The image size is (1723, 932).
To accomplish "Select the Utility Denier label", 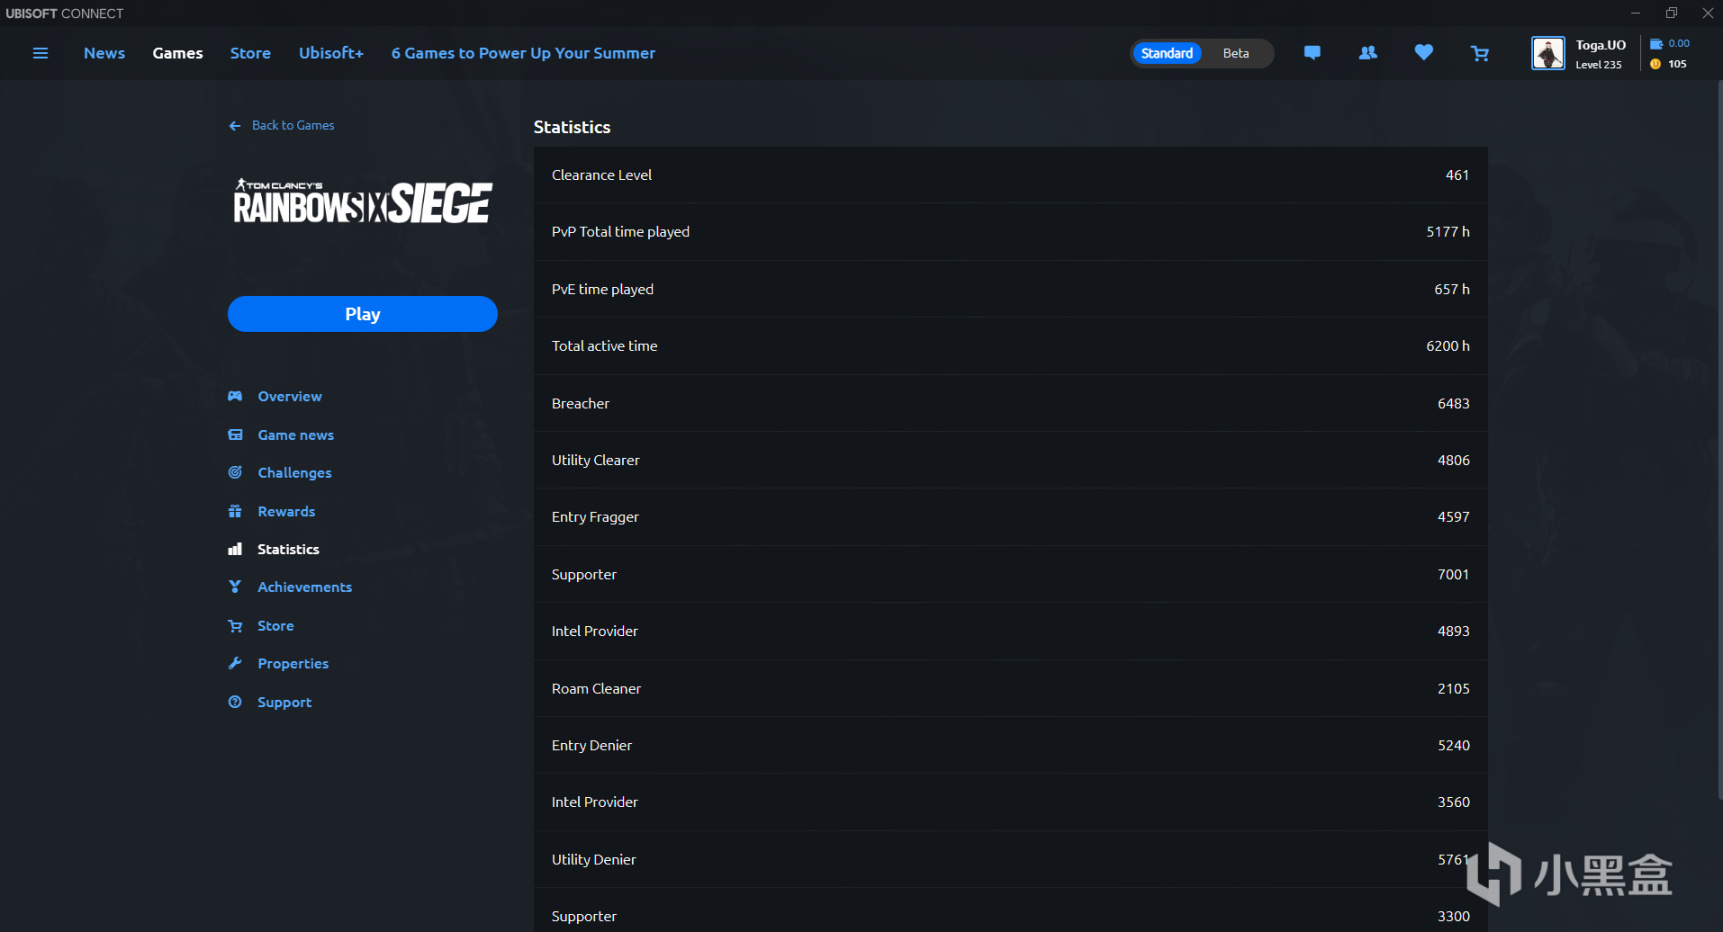I will click(x=594, y=860).
